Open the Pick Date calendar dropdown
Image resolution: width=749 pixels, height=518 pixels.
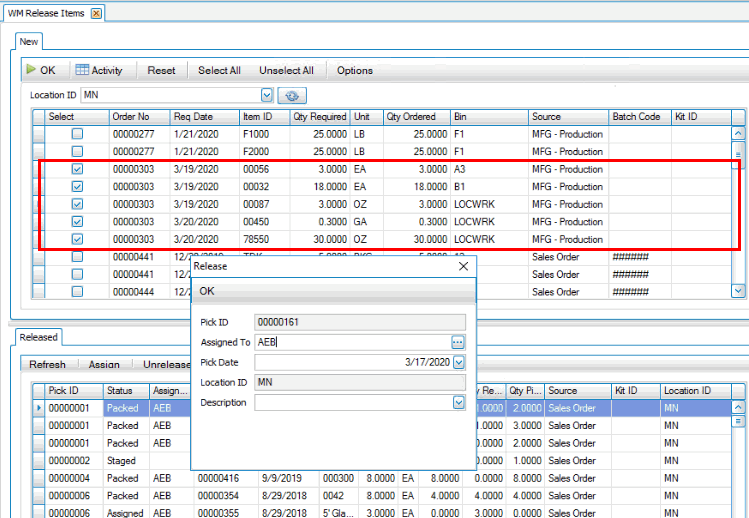pyautogui.click(x=459, y=362)
